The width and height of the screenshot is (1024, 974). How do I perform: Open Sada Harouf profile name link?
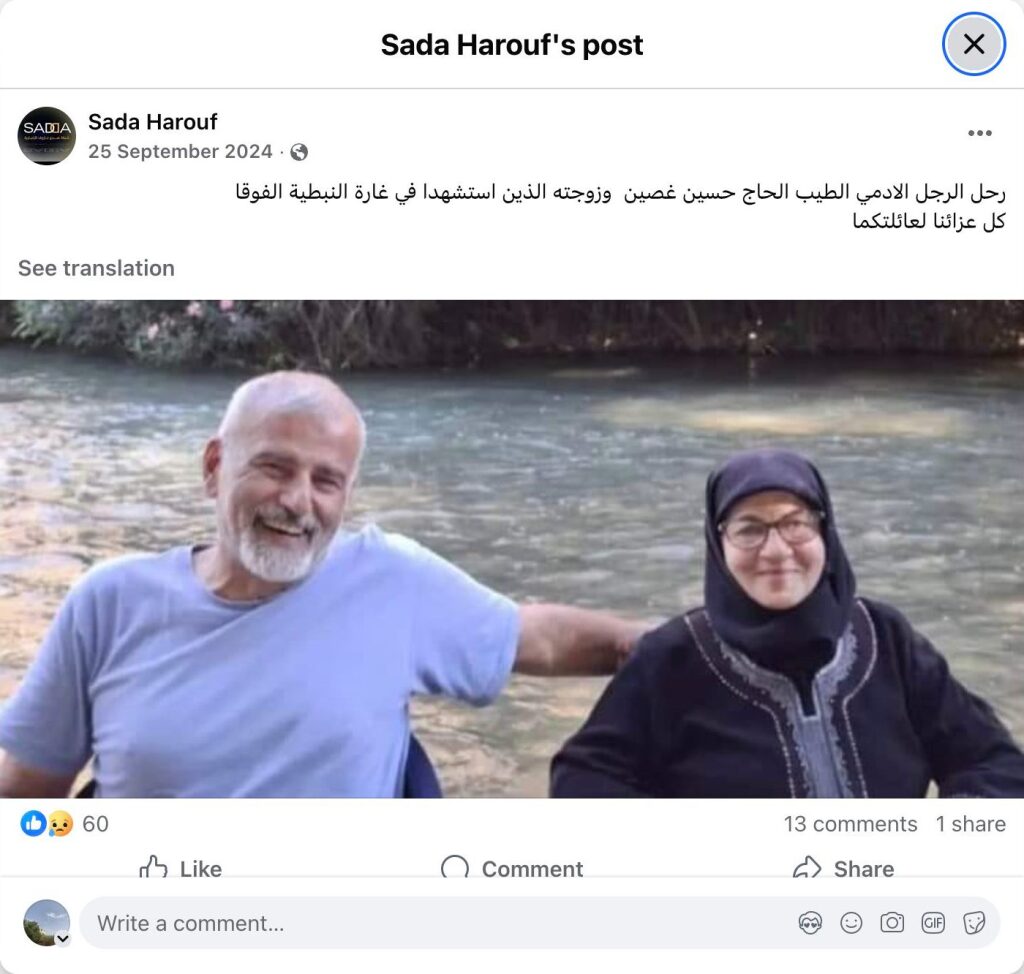pyautogui.click(x=153, y=122)
